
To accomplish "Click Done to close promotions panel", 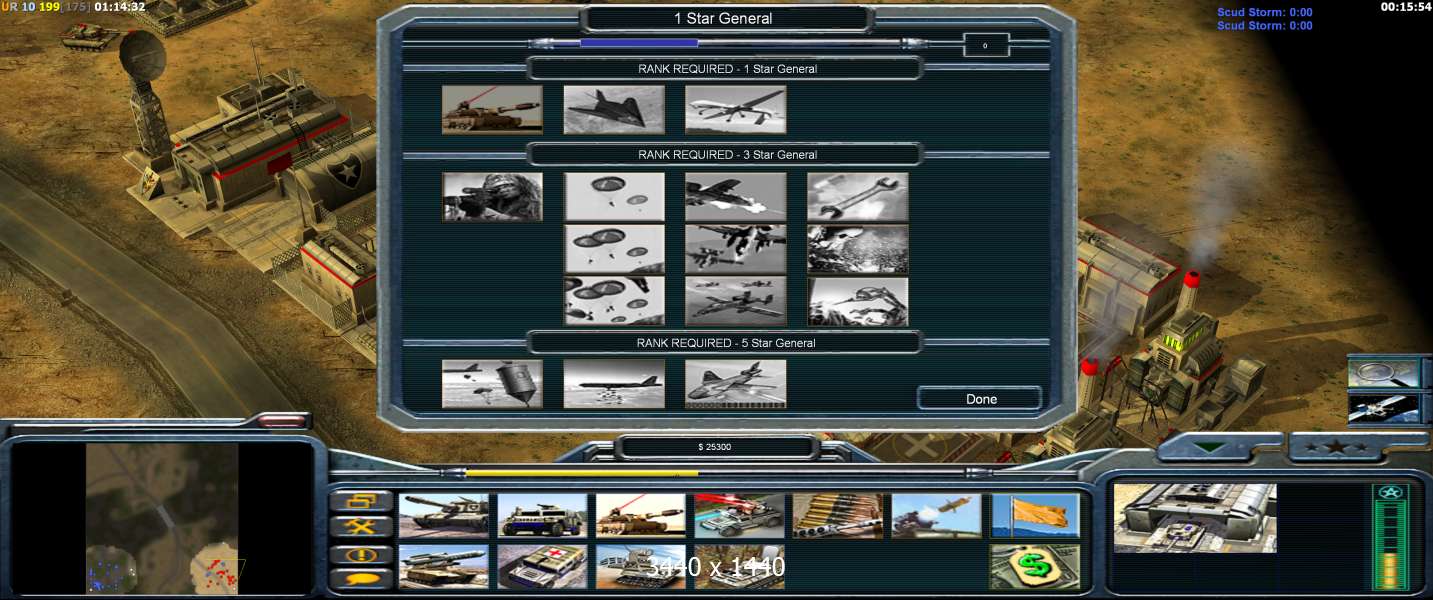I will pyautogui.click(x=980, y=399).
